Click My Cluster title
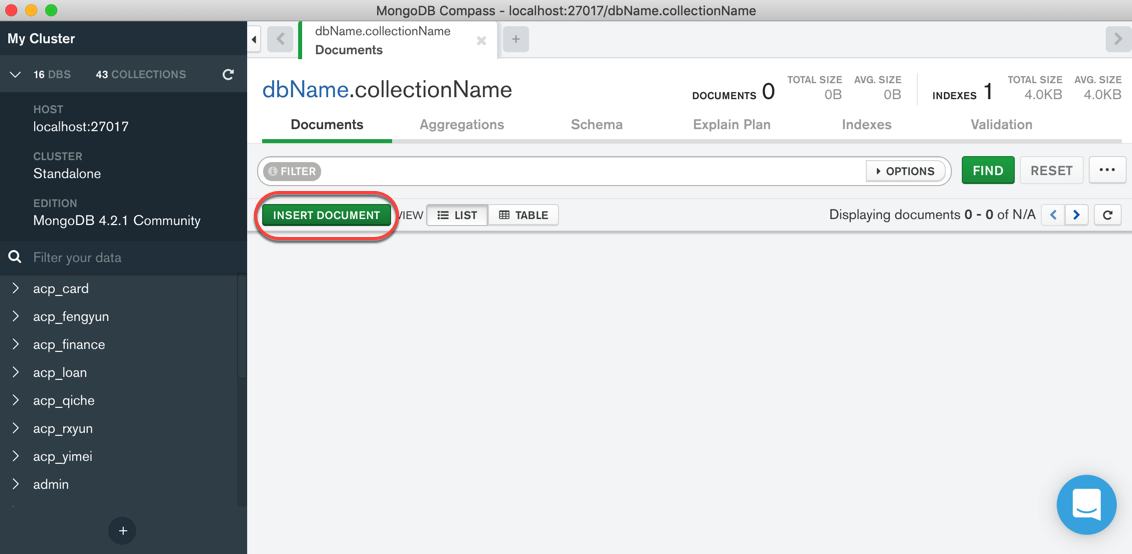1132x554 pixels. click(x=41, y=39)
